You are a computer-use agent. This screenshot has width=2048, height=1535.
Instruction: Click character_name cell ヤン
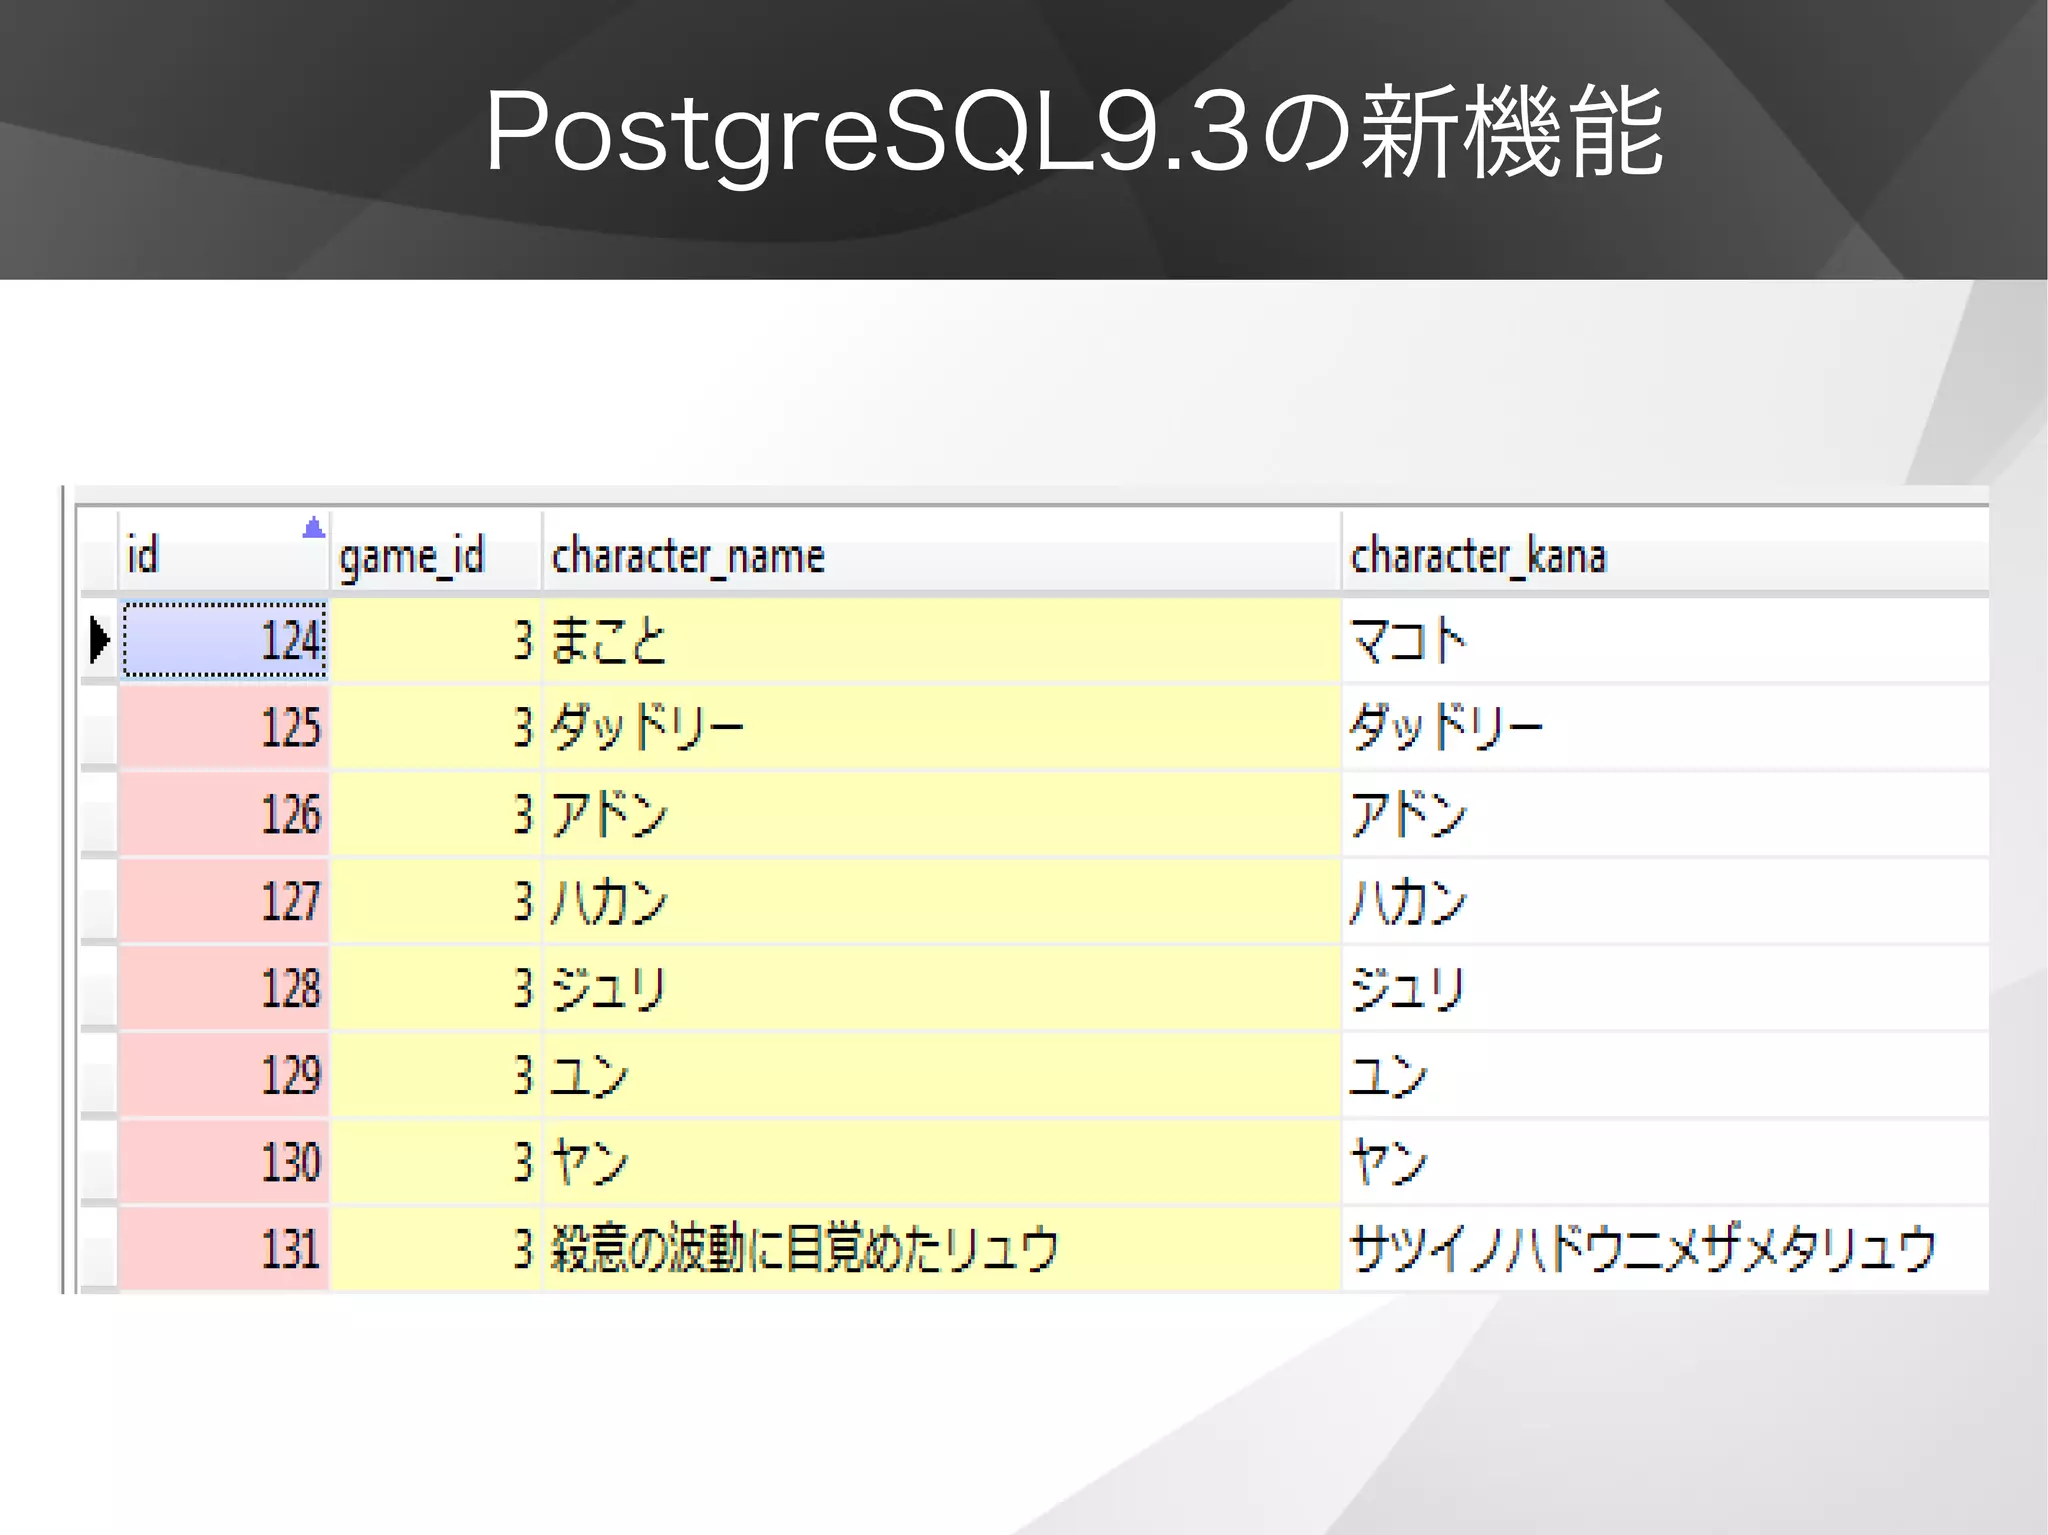(941, 1162)
